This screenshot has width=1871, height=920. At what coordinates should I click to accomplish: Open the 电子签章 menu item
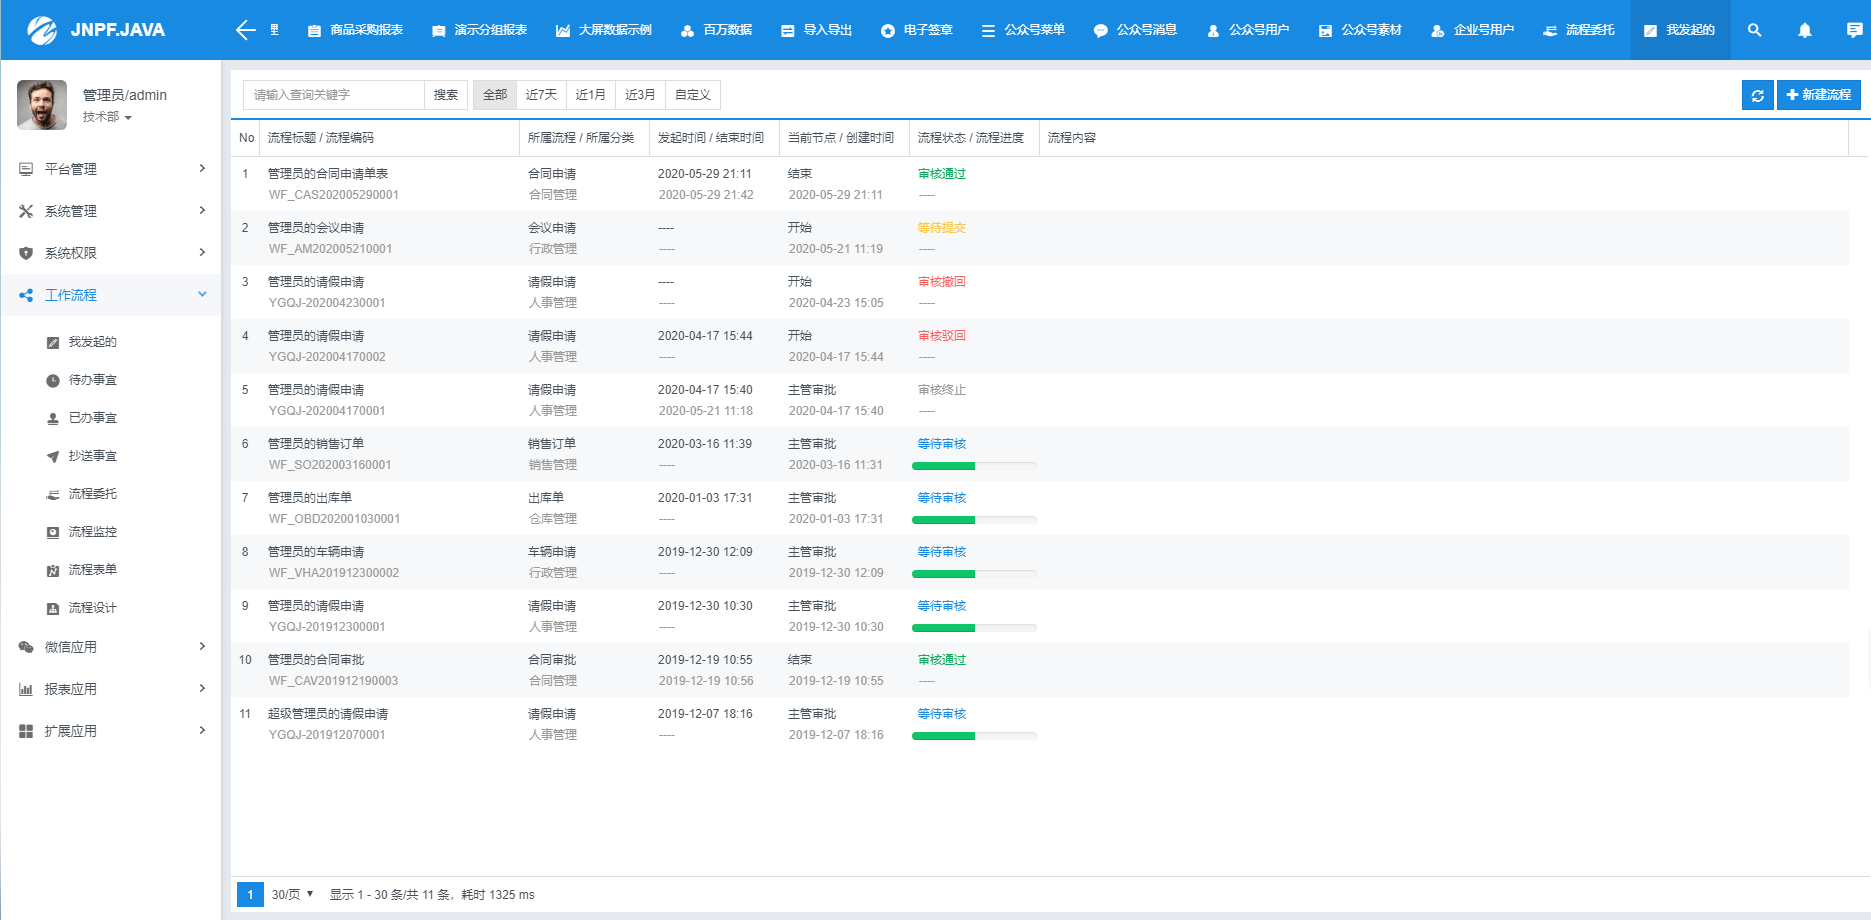click(x=916, y=29)
